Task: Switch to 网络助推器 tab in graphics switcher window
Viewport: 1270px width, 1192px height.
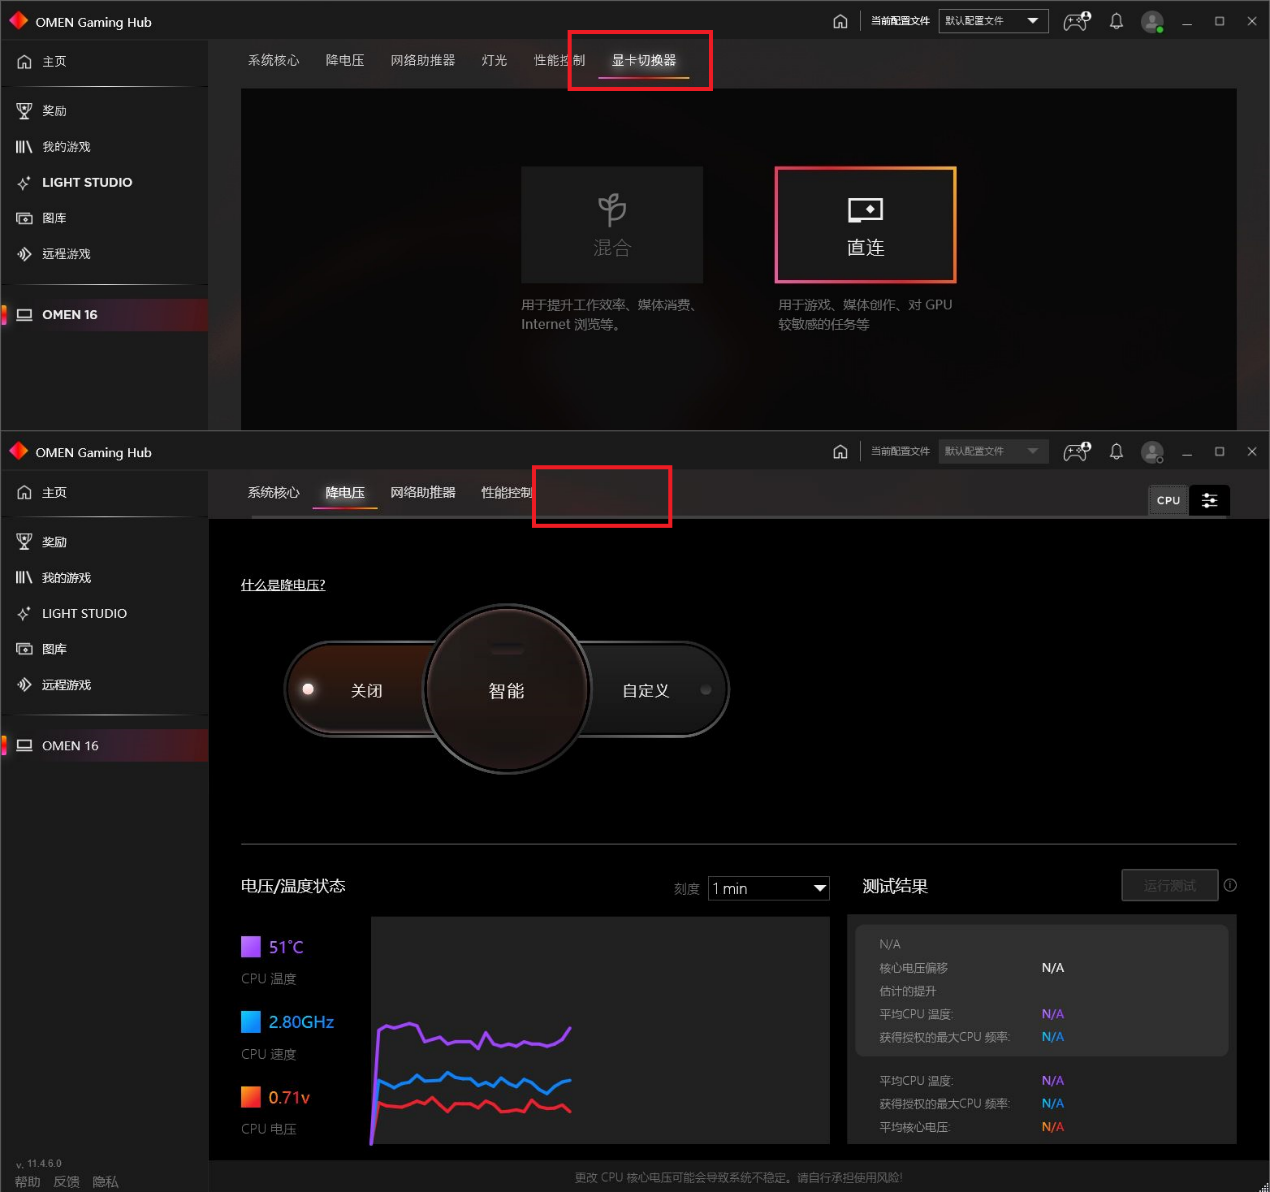Action: (x=423, y=61)
